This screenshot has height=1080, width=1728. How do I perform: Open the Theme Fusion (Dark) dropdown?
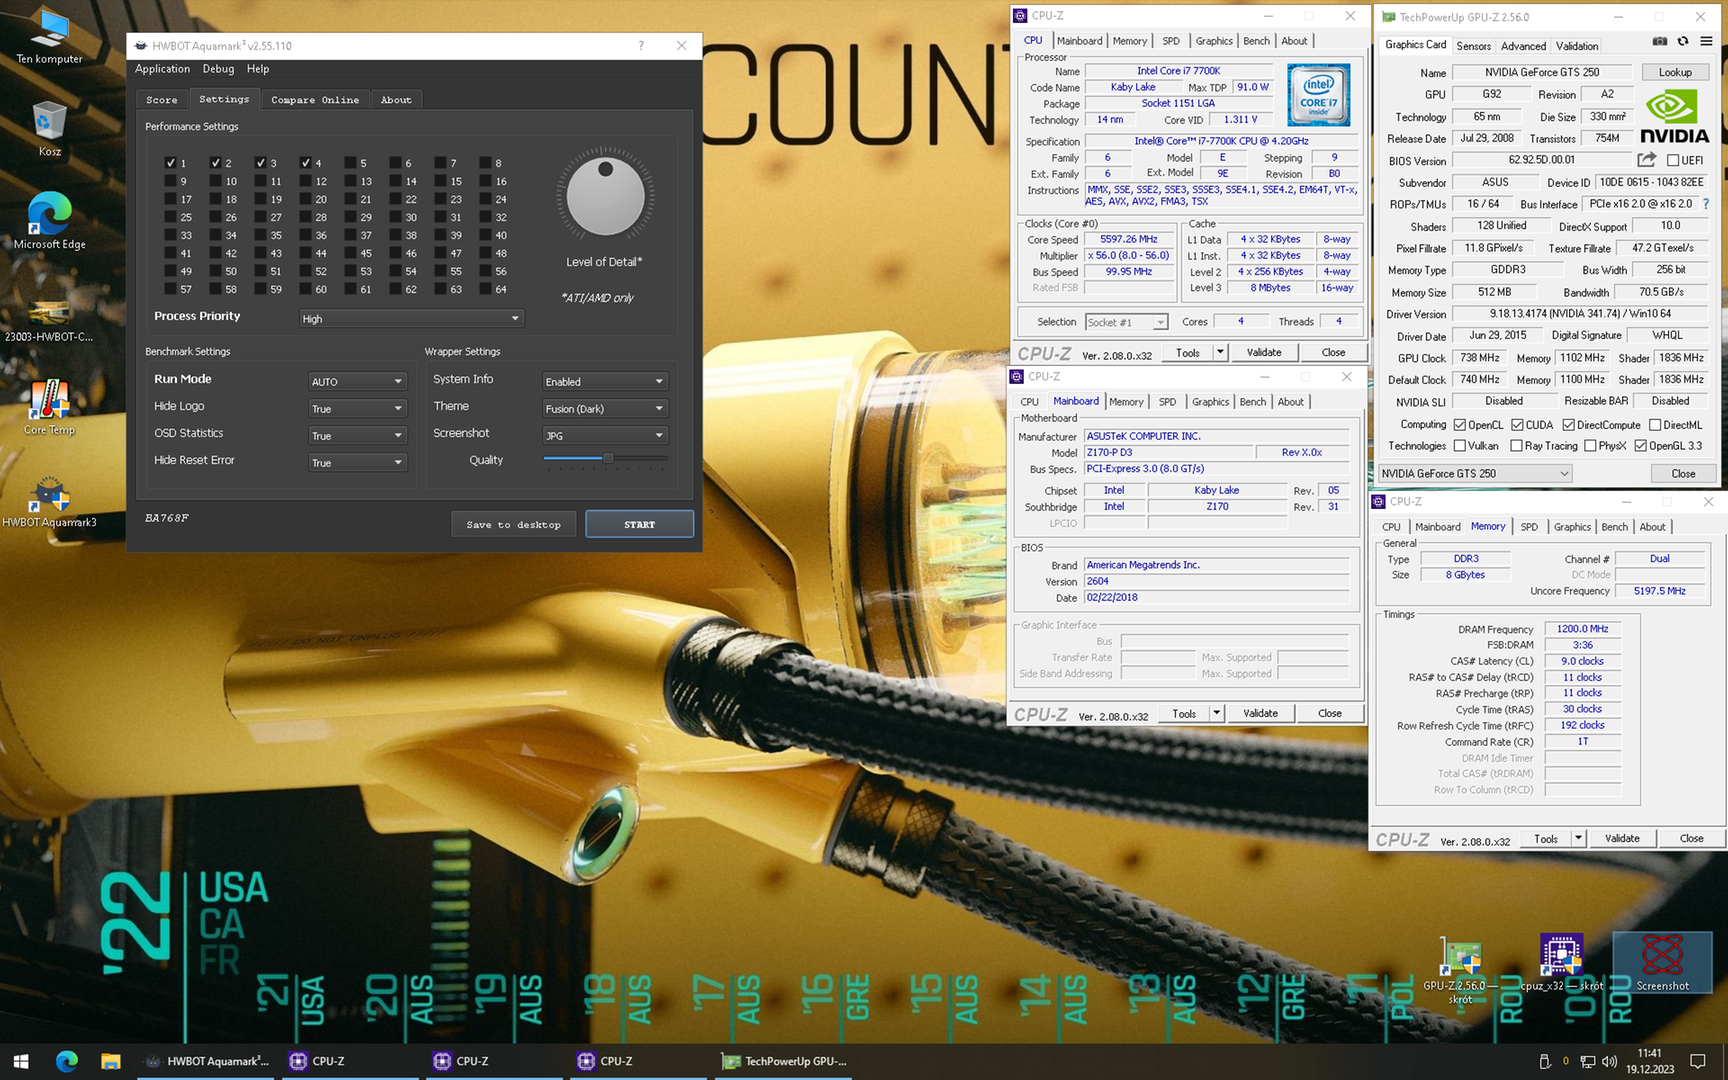coord(604,408)
